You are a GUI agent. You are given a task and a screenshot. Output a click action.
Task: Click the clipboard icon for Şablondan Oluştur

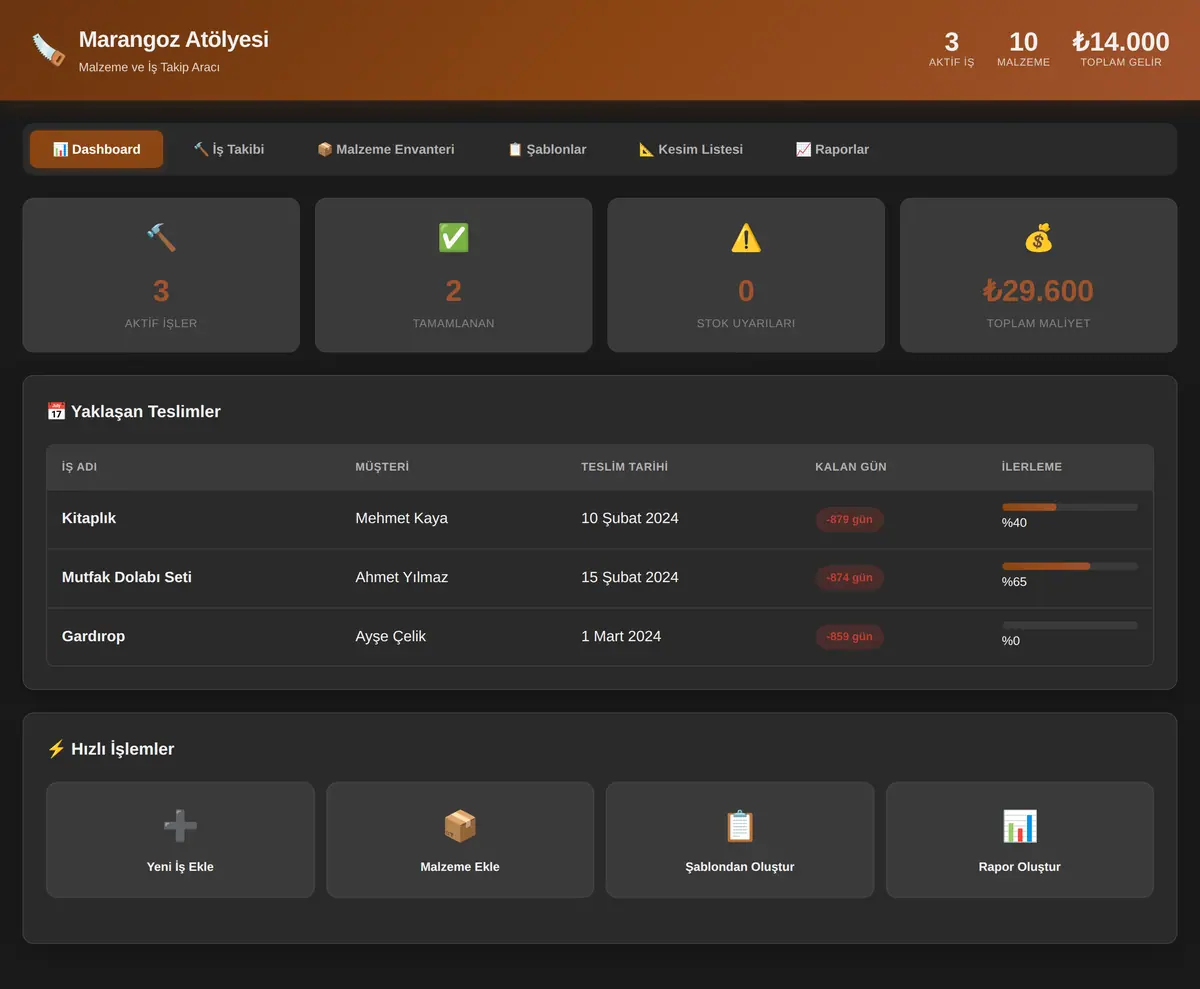tap(740, 826)
